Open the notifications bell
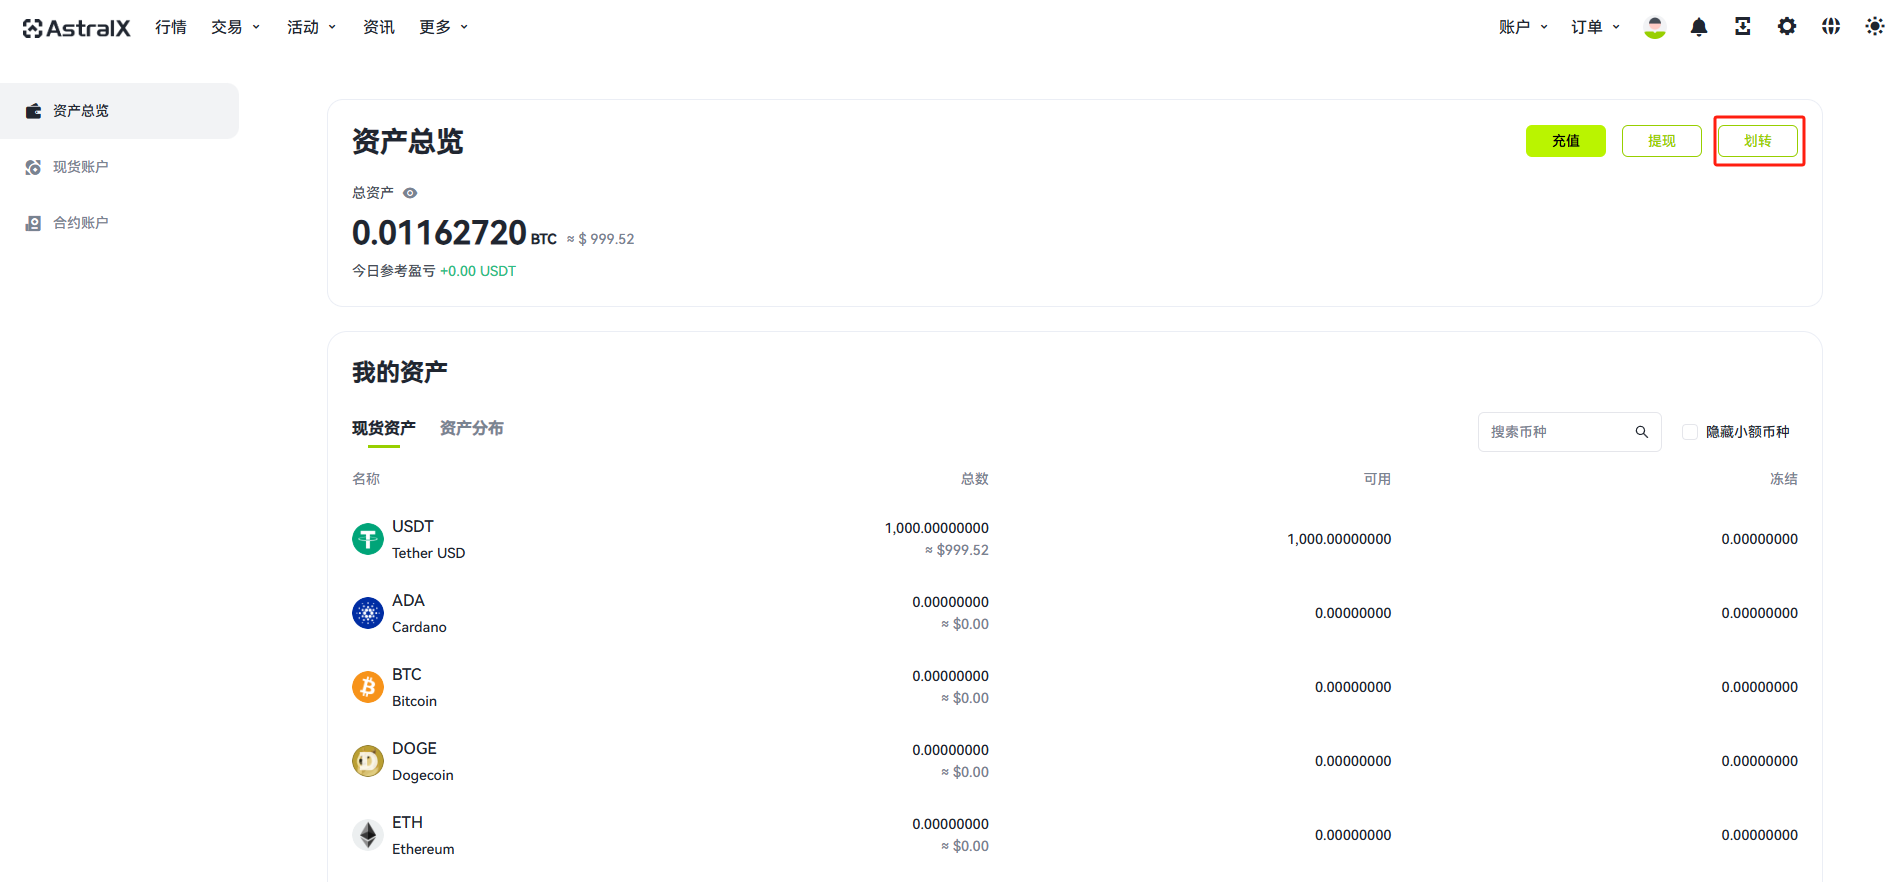Viewport: 1898px width, 882px height. pyautogui.click(x=1699, y=27)
